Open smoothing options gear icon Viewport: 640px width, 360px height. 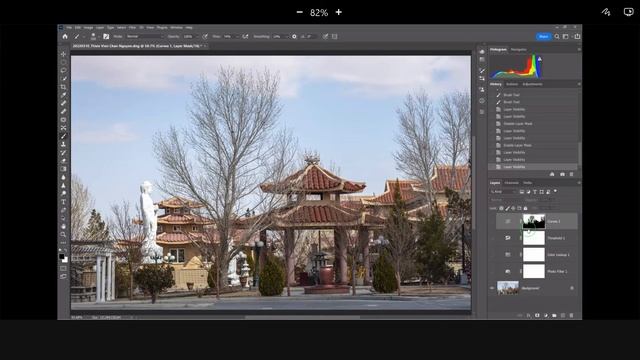pos(294,36)
